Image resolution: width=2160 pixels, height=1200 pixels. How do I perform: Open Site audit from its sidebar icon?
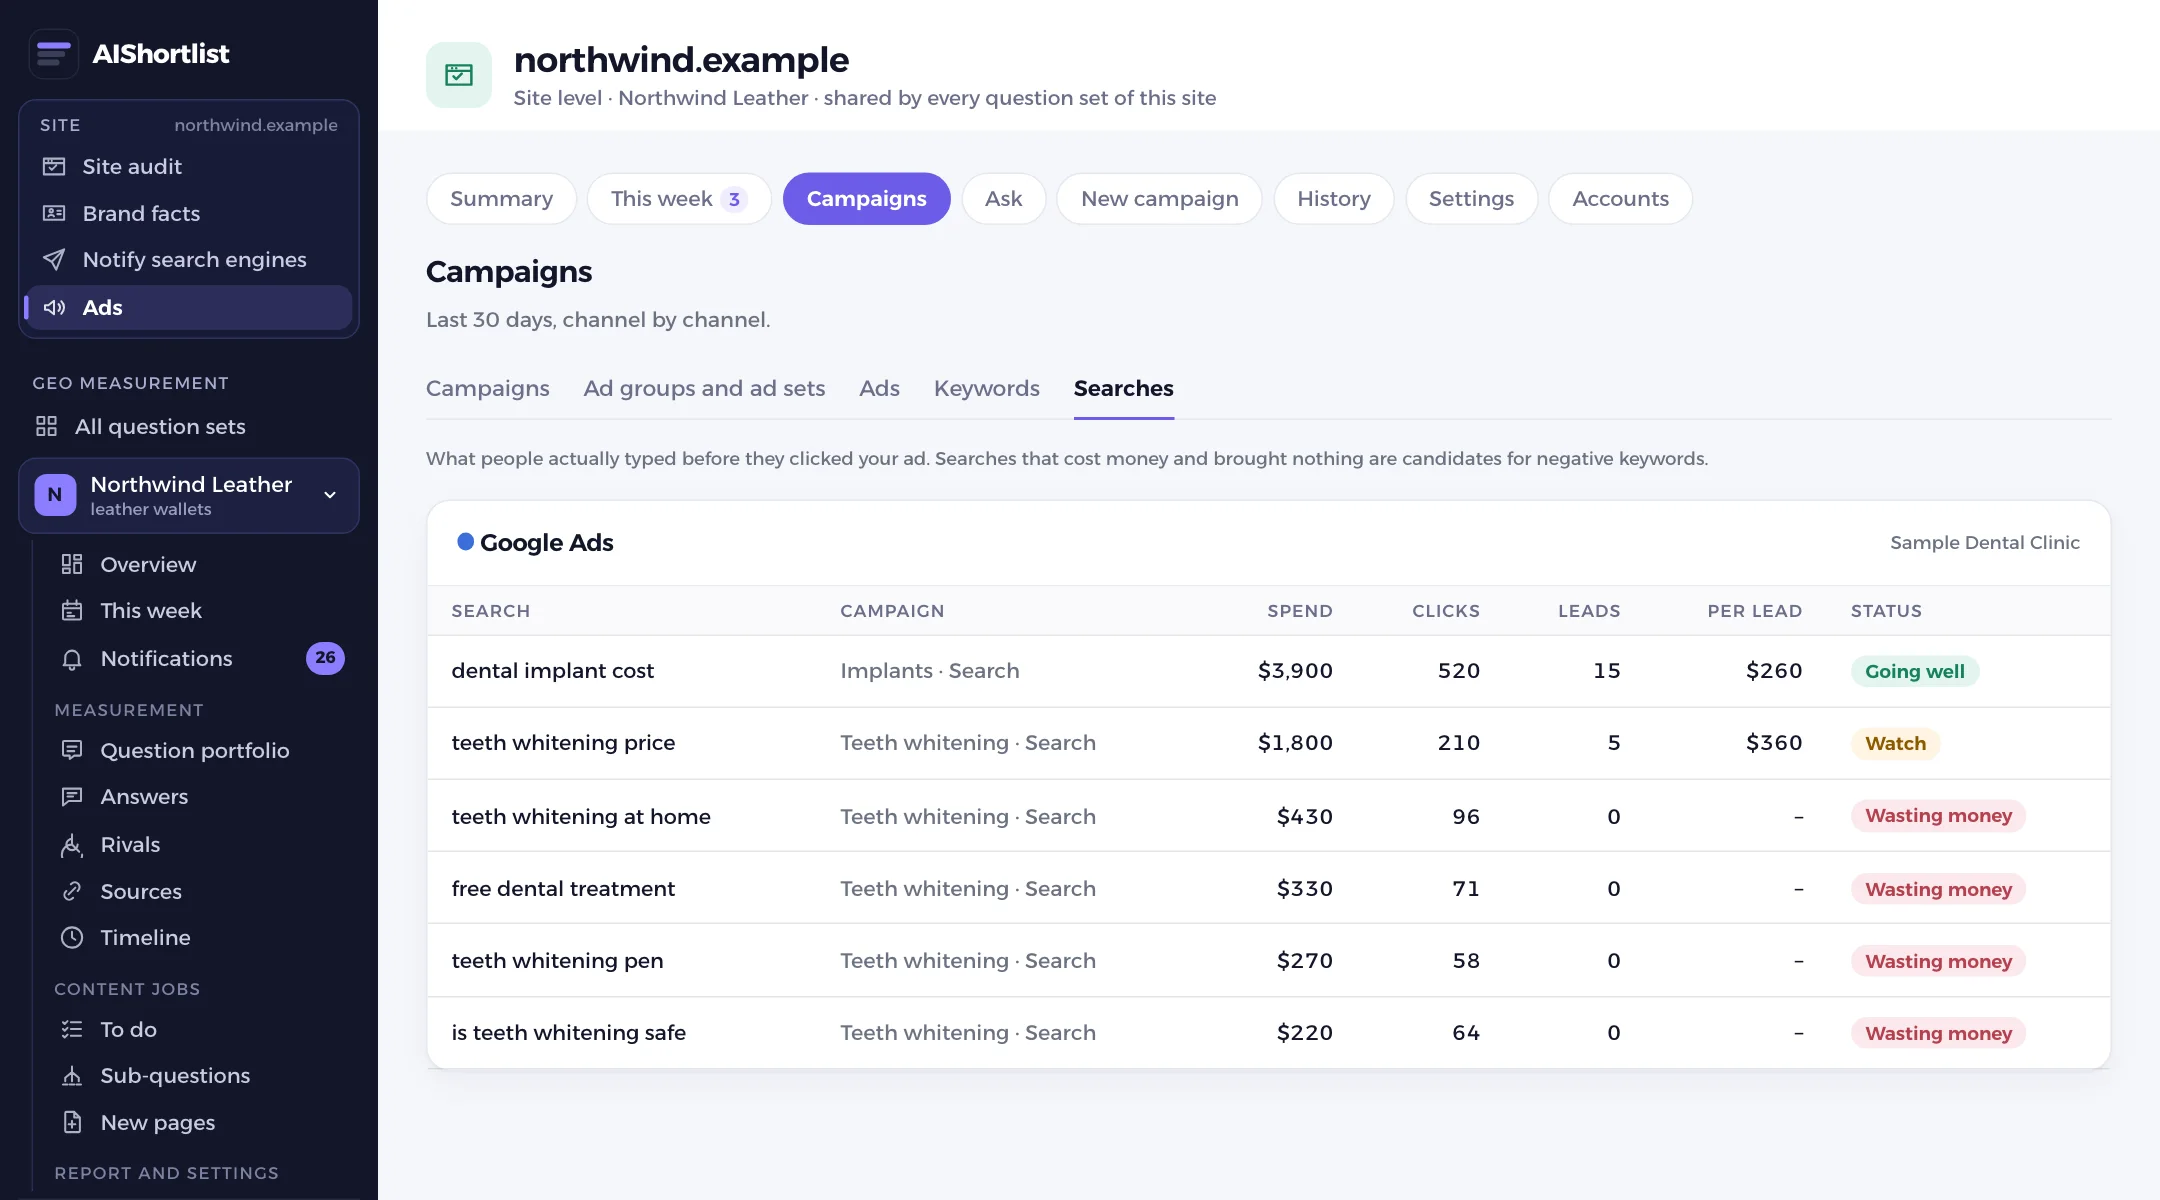pyautogui.click(x=54, y=166)
